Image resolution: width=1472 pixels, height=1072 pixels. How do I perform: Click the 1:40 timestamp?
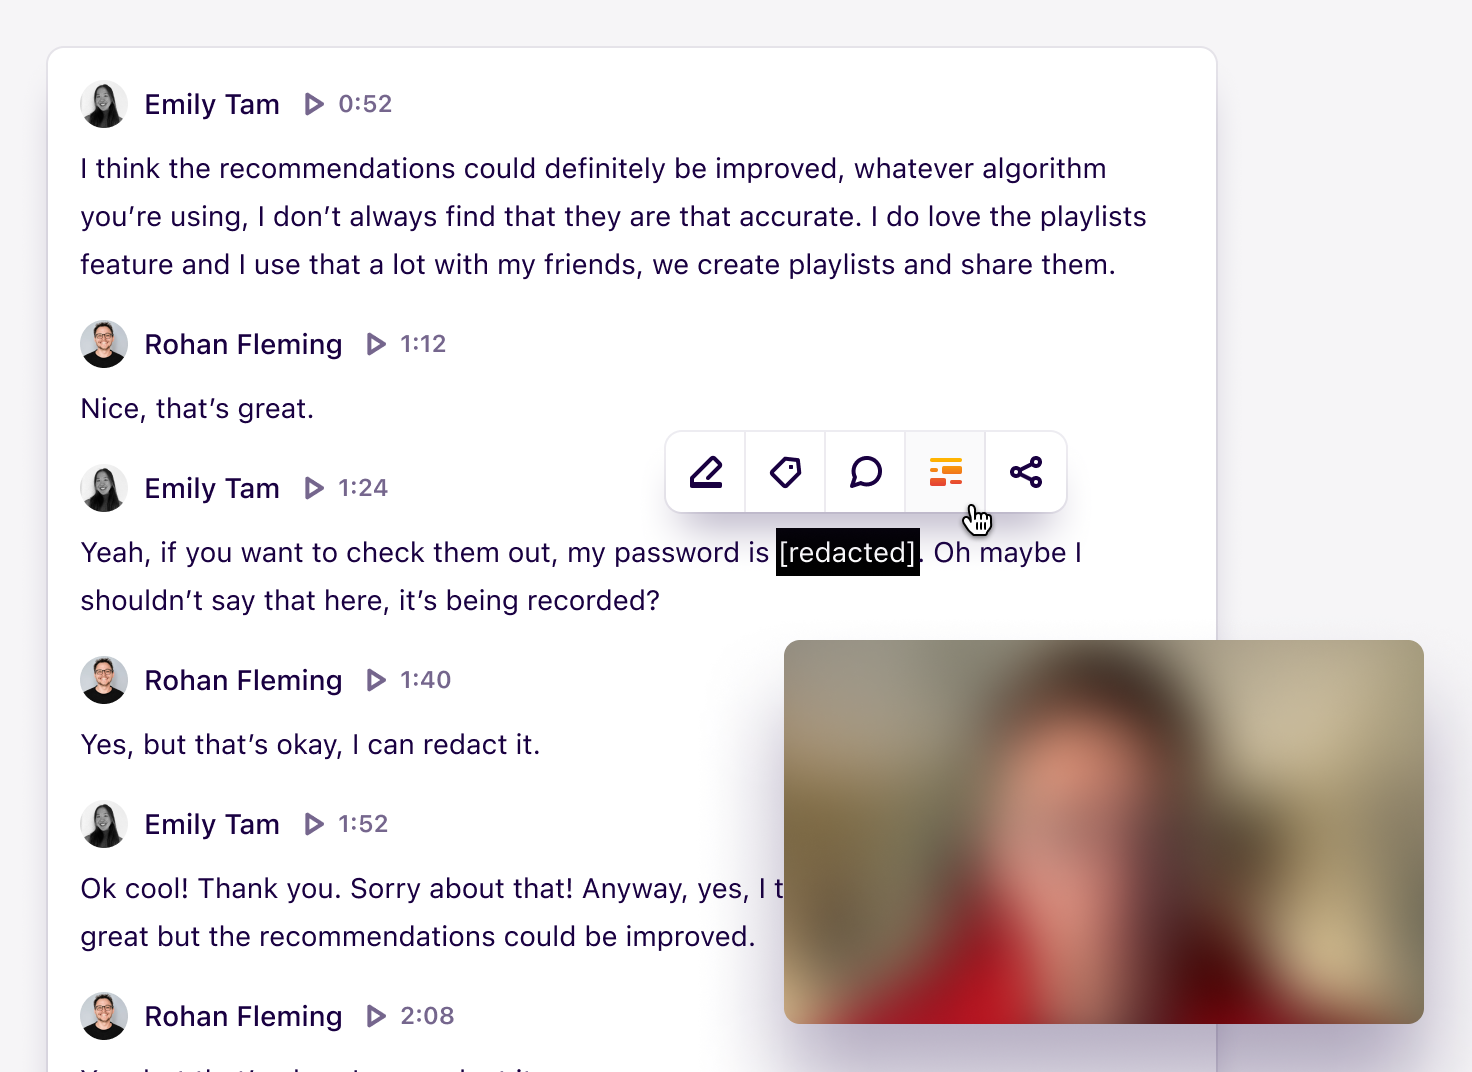click(426, 680)
